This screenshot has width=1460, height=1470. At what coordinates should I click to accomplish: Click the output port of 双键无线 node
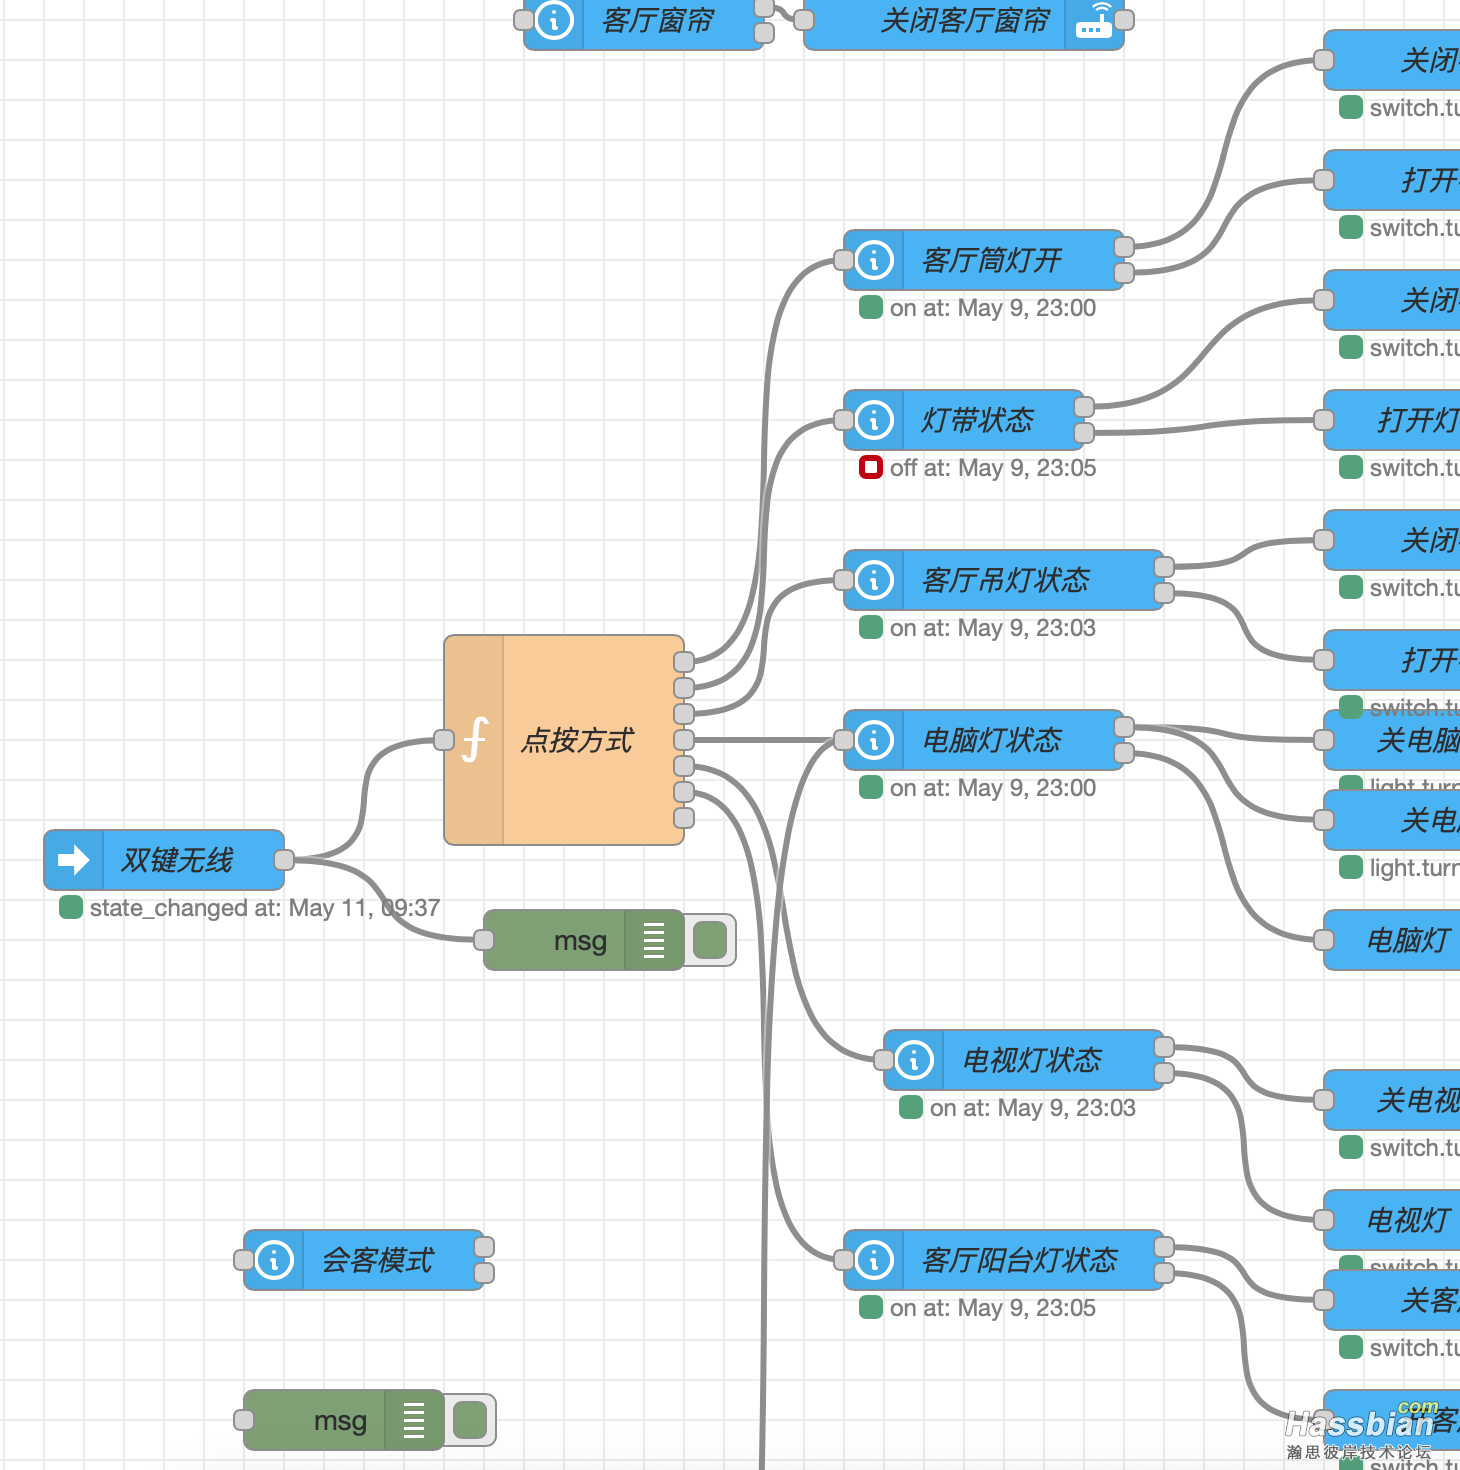(284, 860)
